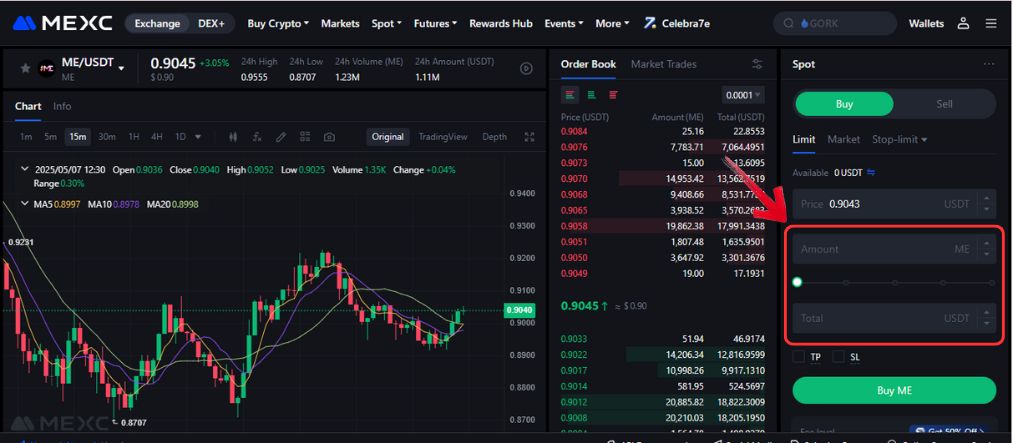This screenshot has height=443, width=1013.
Task: Collapse the MA indicator row chevron
Action: coord(25,203)
